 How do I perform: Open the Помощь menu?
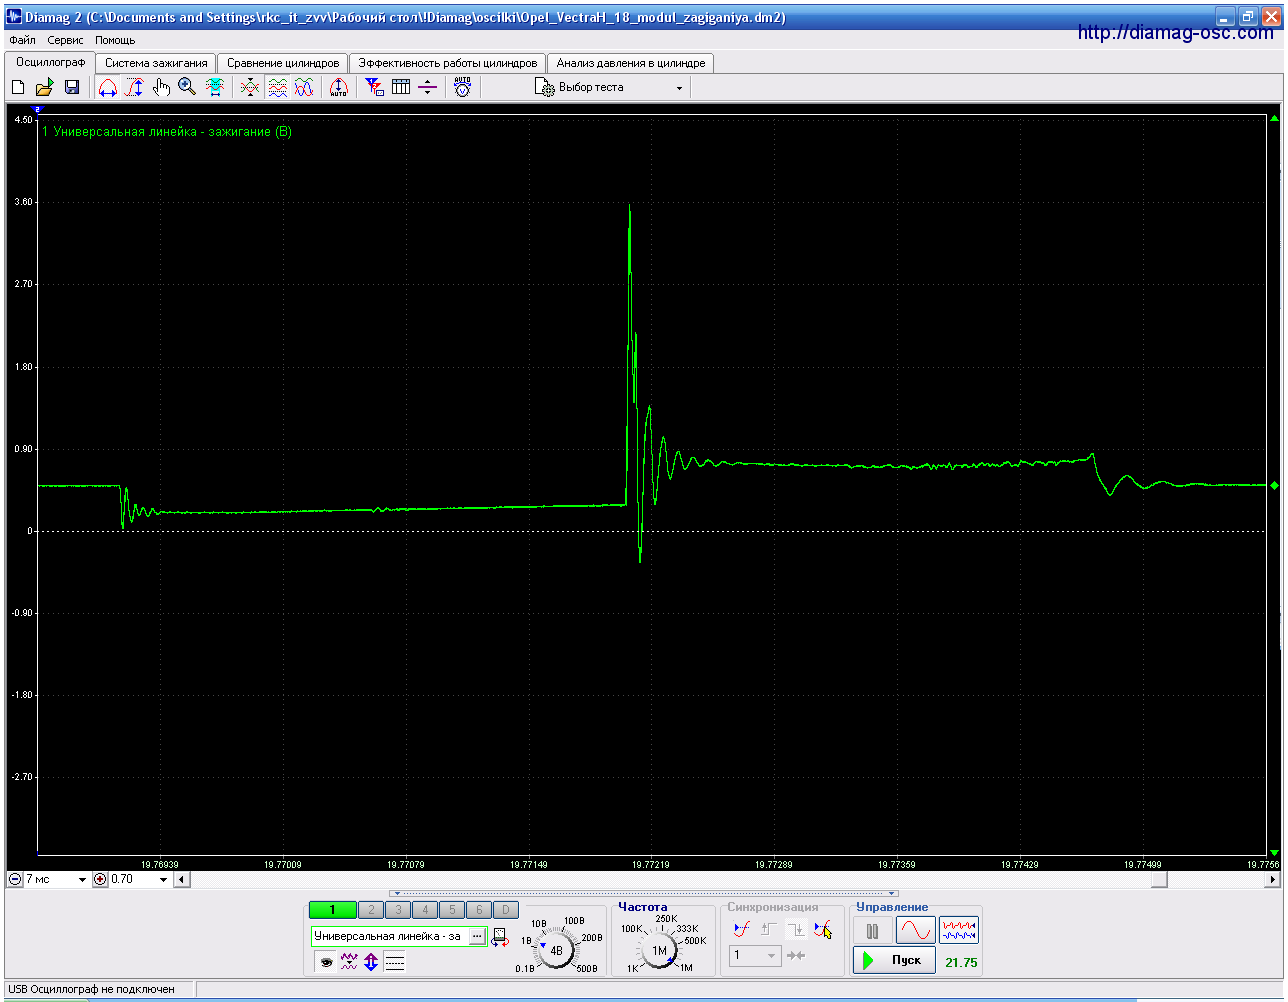(115, 40)
